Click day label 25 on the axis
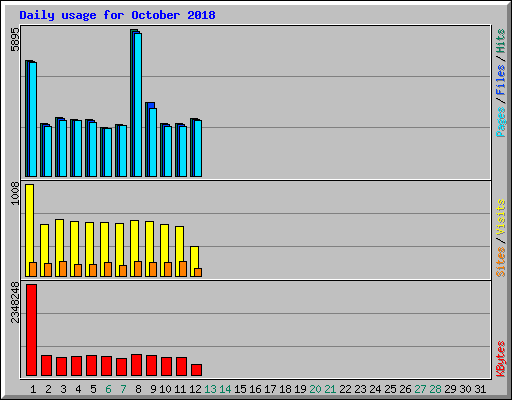Viewport: 512px width, 400px height. [390, 389]
